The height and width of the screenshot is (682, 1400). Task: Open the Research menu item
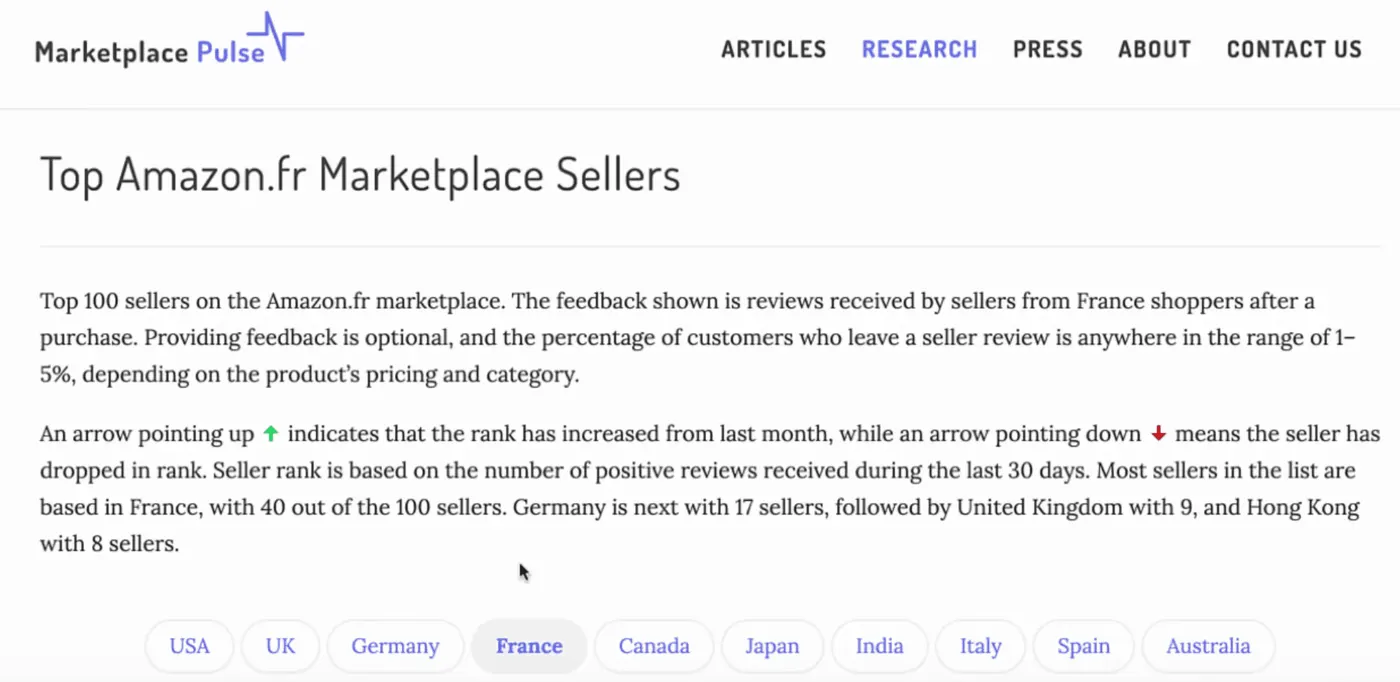click(x=919, y=50)
